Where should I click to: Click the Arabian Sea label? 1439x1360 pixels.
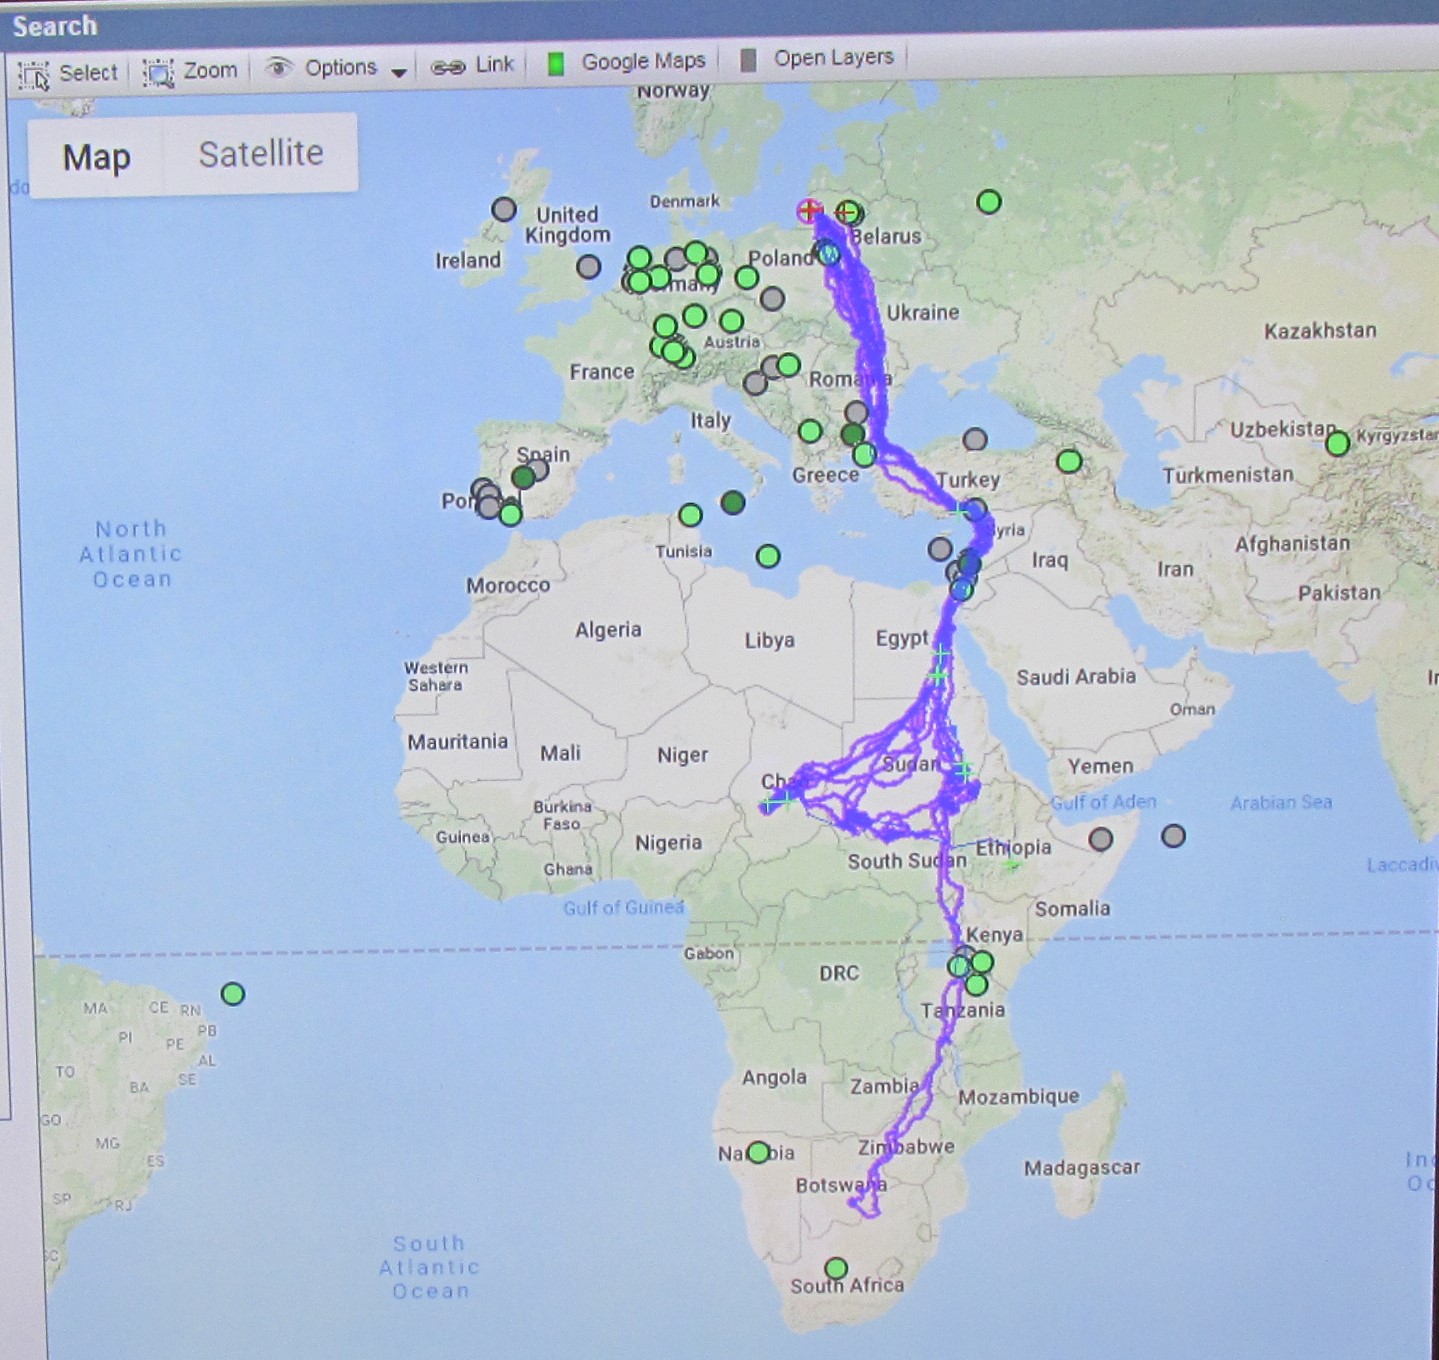(1281, 802)
